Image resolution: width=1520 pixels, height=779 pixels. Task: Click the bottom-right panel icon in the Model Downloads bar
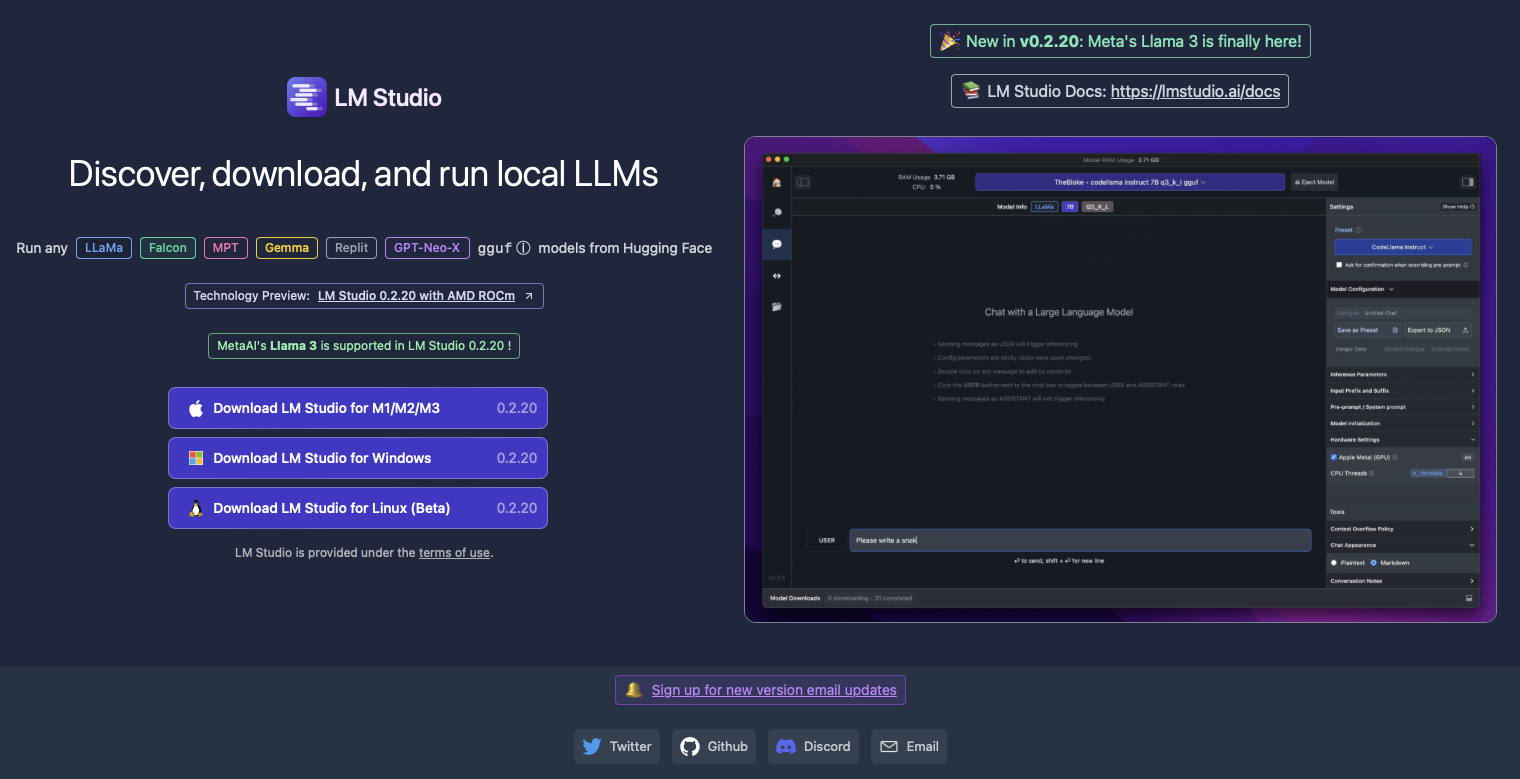point(1469,598)
